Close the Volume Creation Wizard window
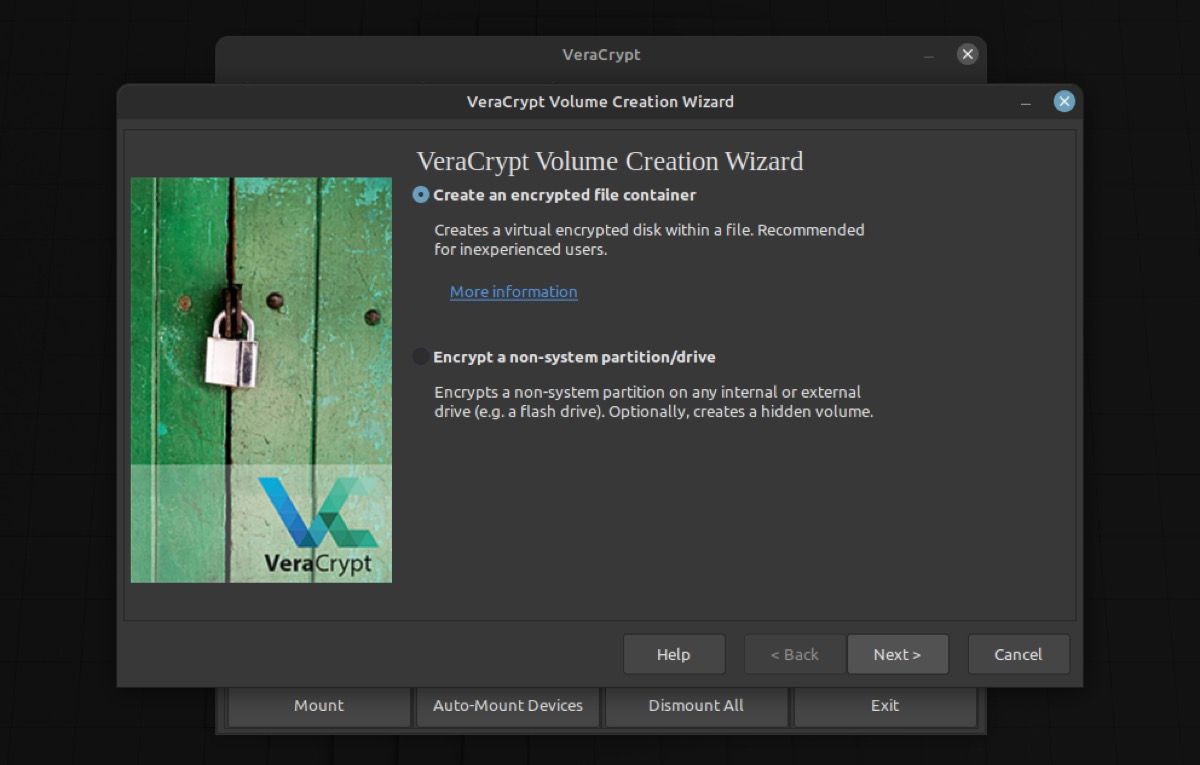 coord(1063,101)
